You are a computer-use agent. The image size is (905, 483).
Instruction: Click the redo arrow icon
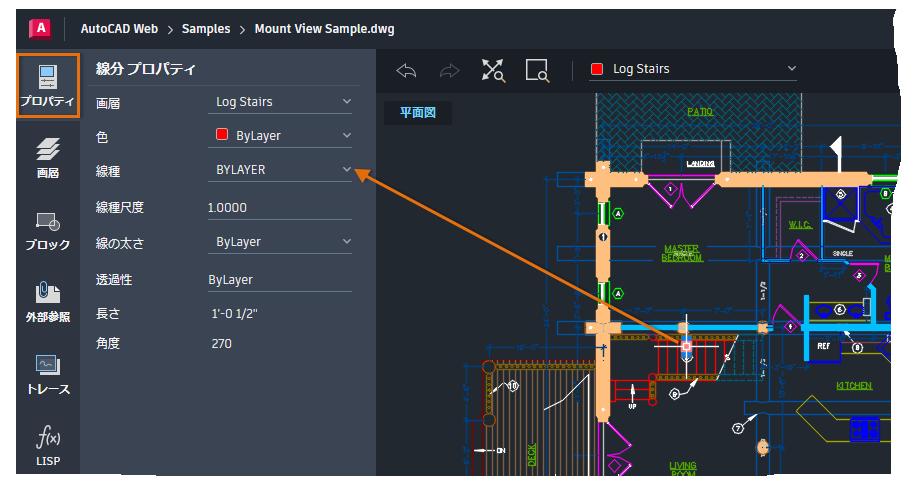(x=450, y=70)
